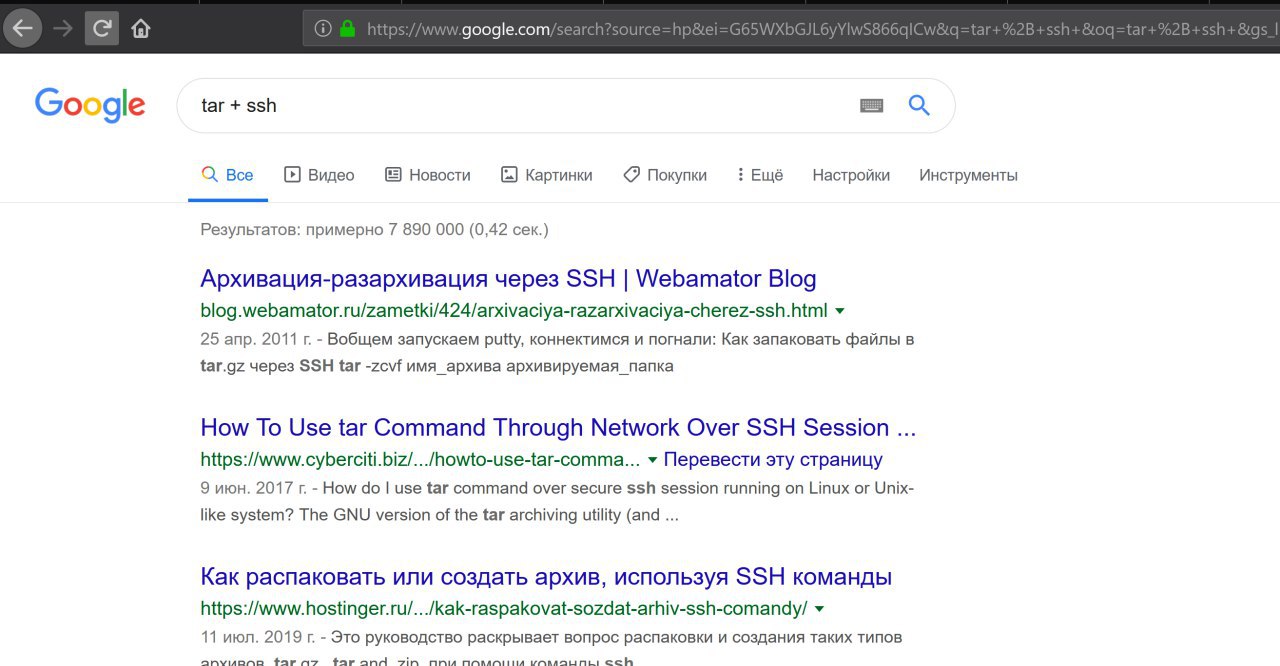This screenshot has height=666, width=1280.
Task: Click the green padlock security icon
Action: pyautogui.click(x=347, y=29)
